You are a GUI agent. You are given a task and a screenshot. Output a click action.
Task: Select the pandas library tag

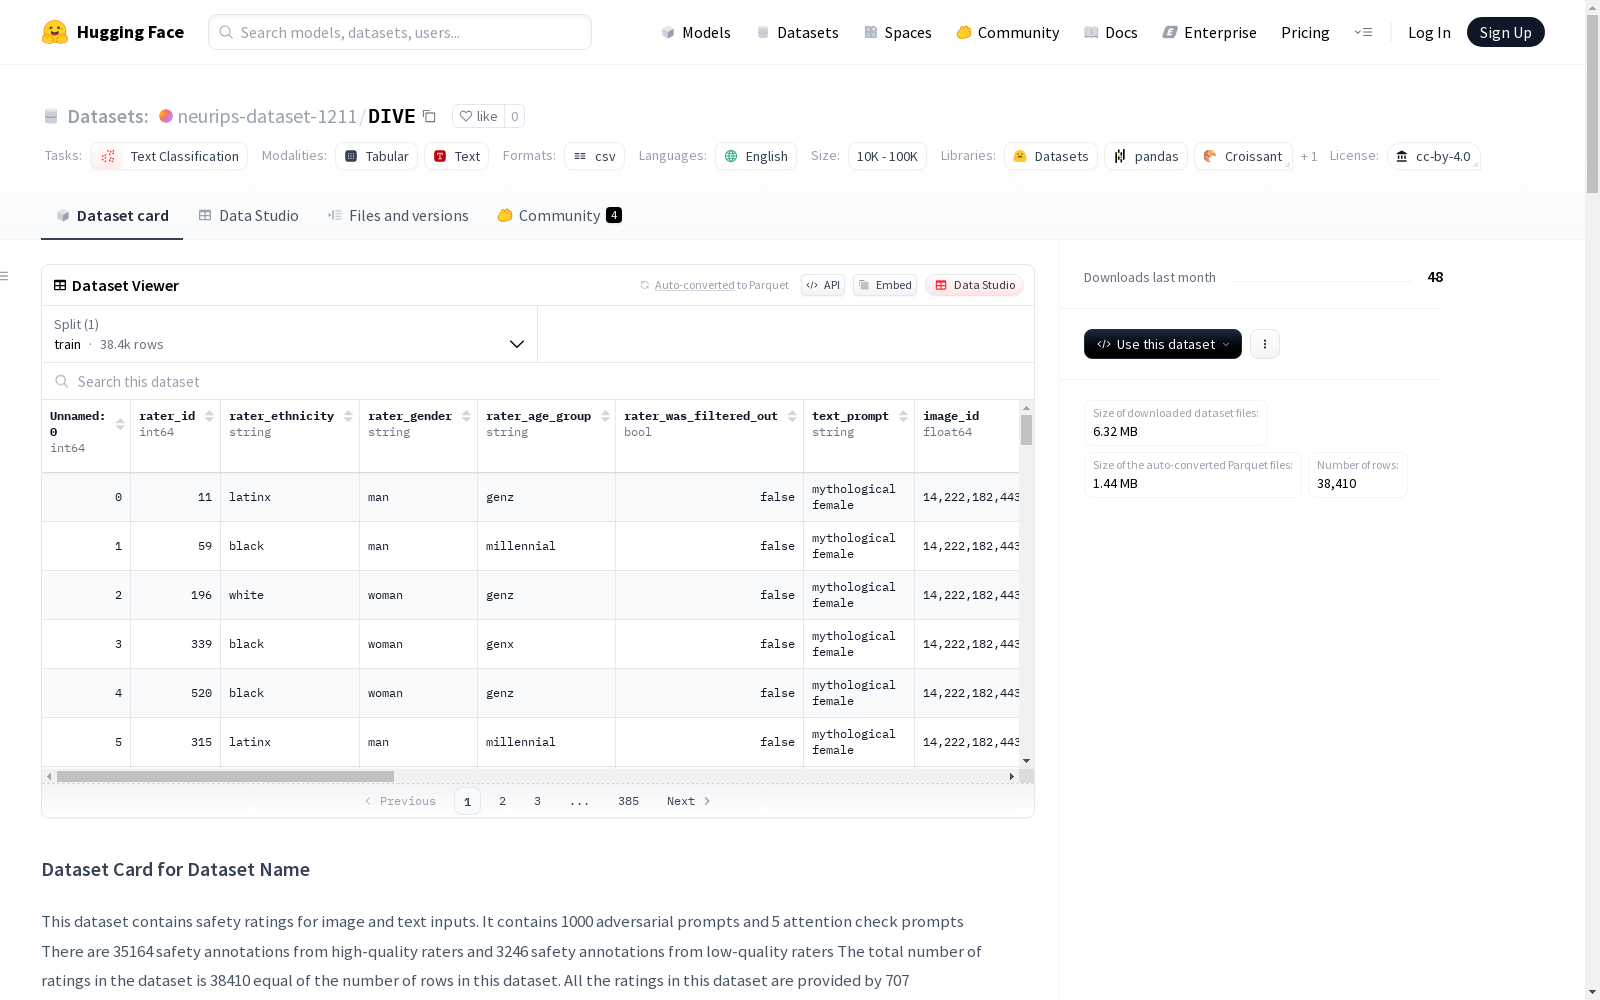(x=1146, y=156)
